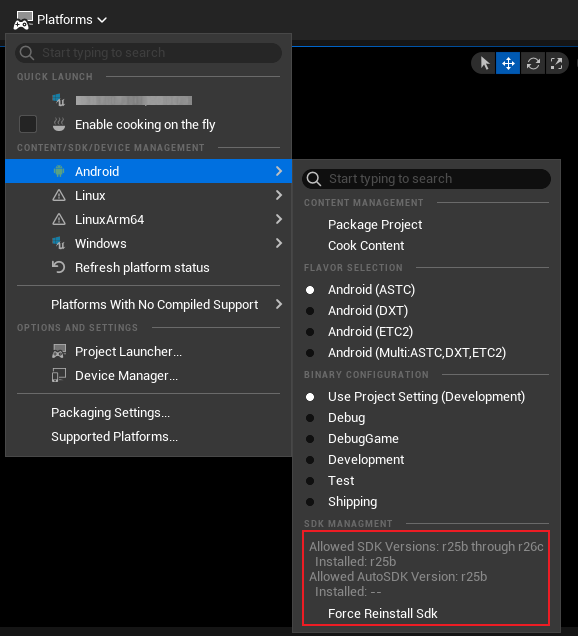This screenshot has width=578, height=636.
Task: Expand the Windows submenu arrow
Action: 279,243
